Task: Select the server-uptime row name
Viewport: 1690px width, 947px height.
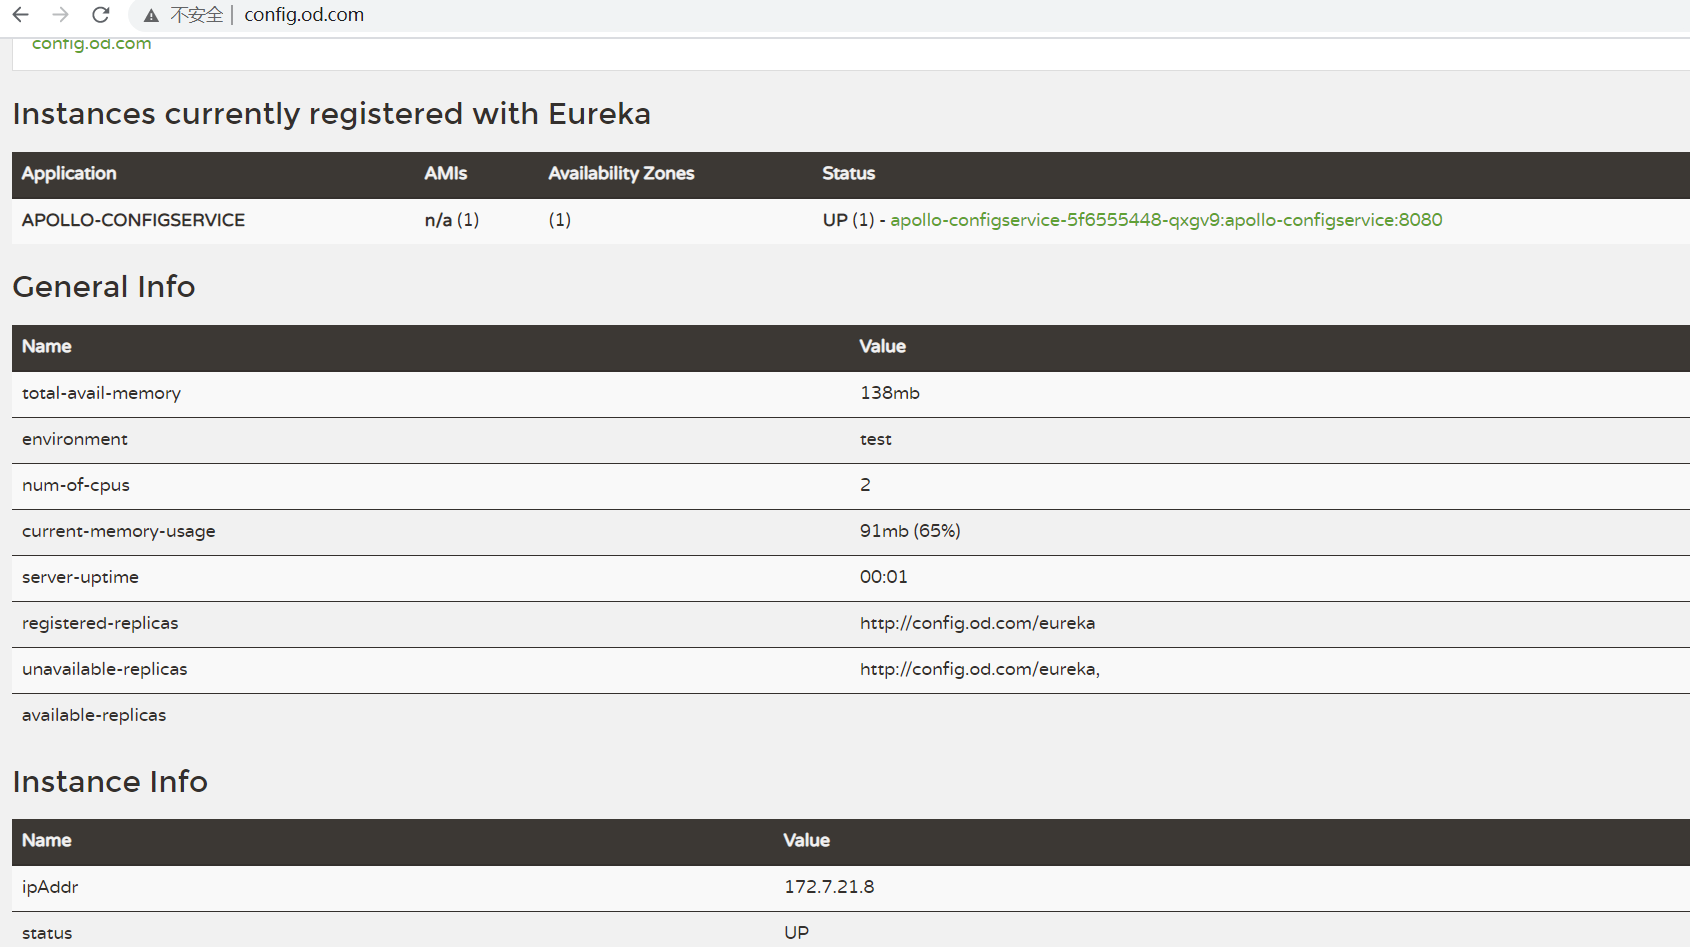Action: pos(80,577)
